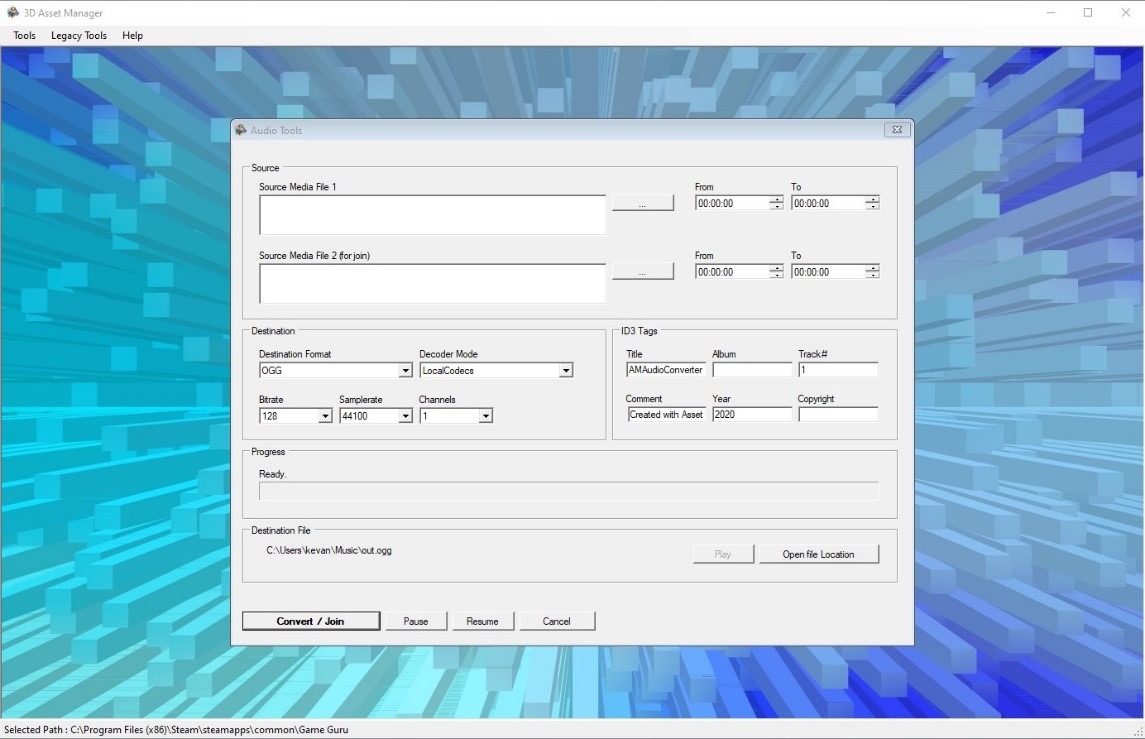Viewport: 1145px width, 739px height.
Task: Expand the Bitrate dropdown
Action: 325,416
